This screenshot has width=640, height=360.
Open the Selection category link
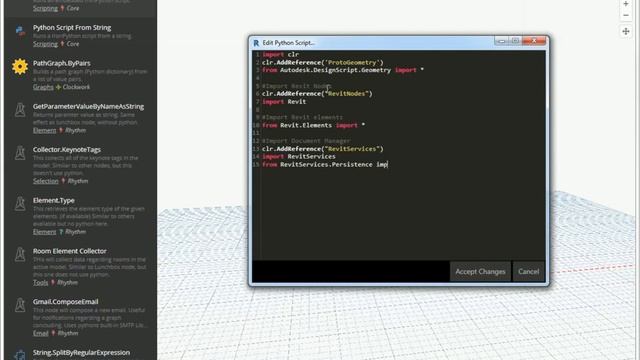(46, 181)
